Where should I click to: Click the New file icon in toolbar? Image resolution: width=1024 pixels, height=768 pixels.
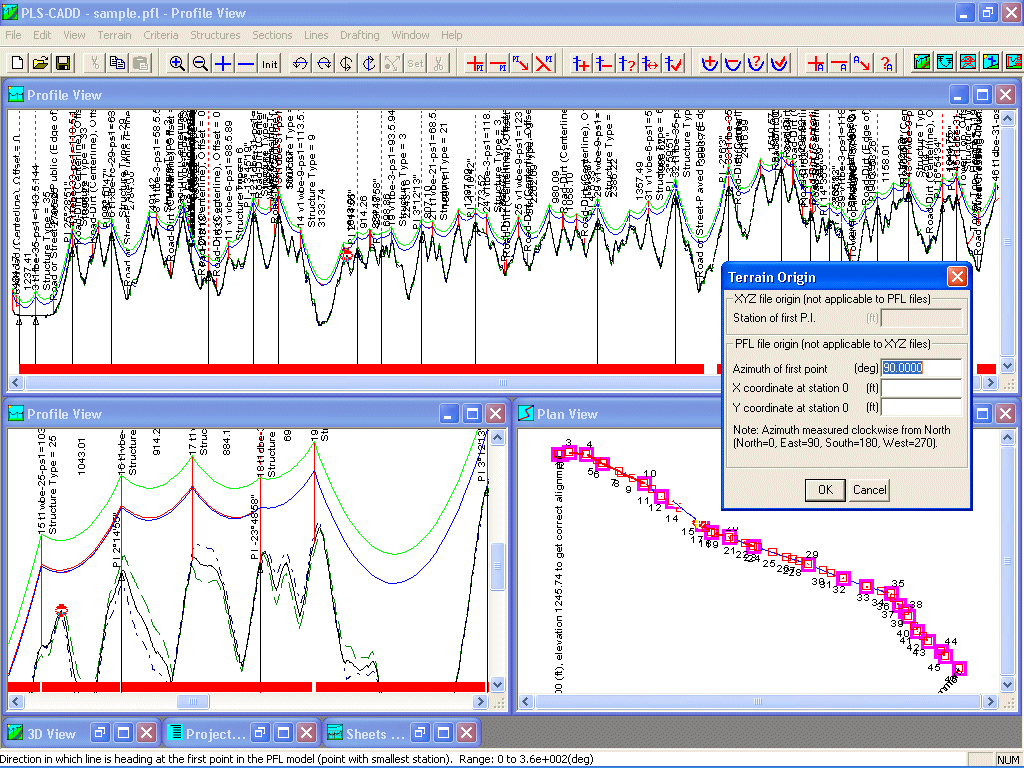click(18, 63)
